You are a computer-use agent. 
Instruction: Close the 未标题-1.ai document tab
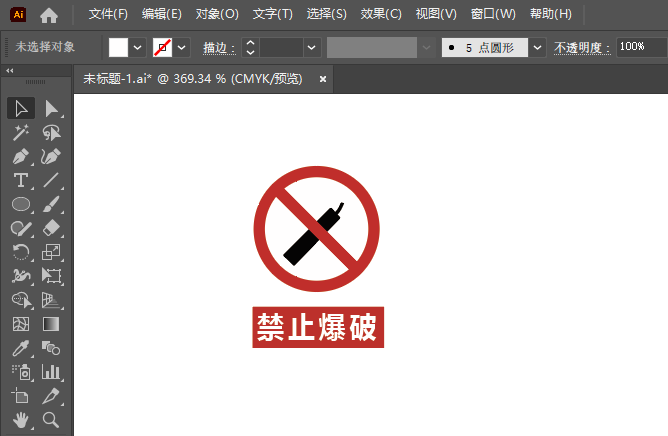(323, 79)
